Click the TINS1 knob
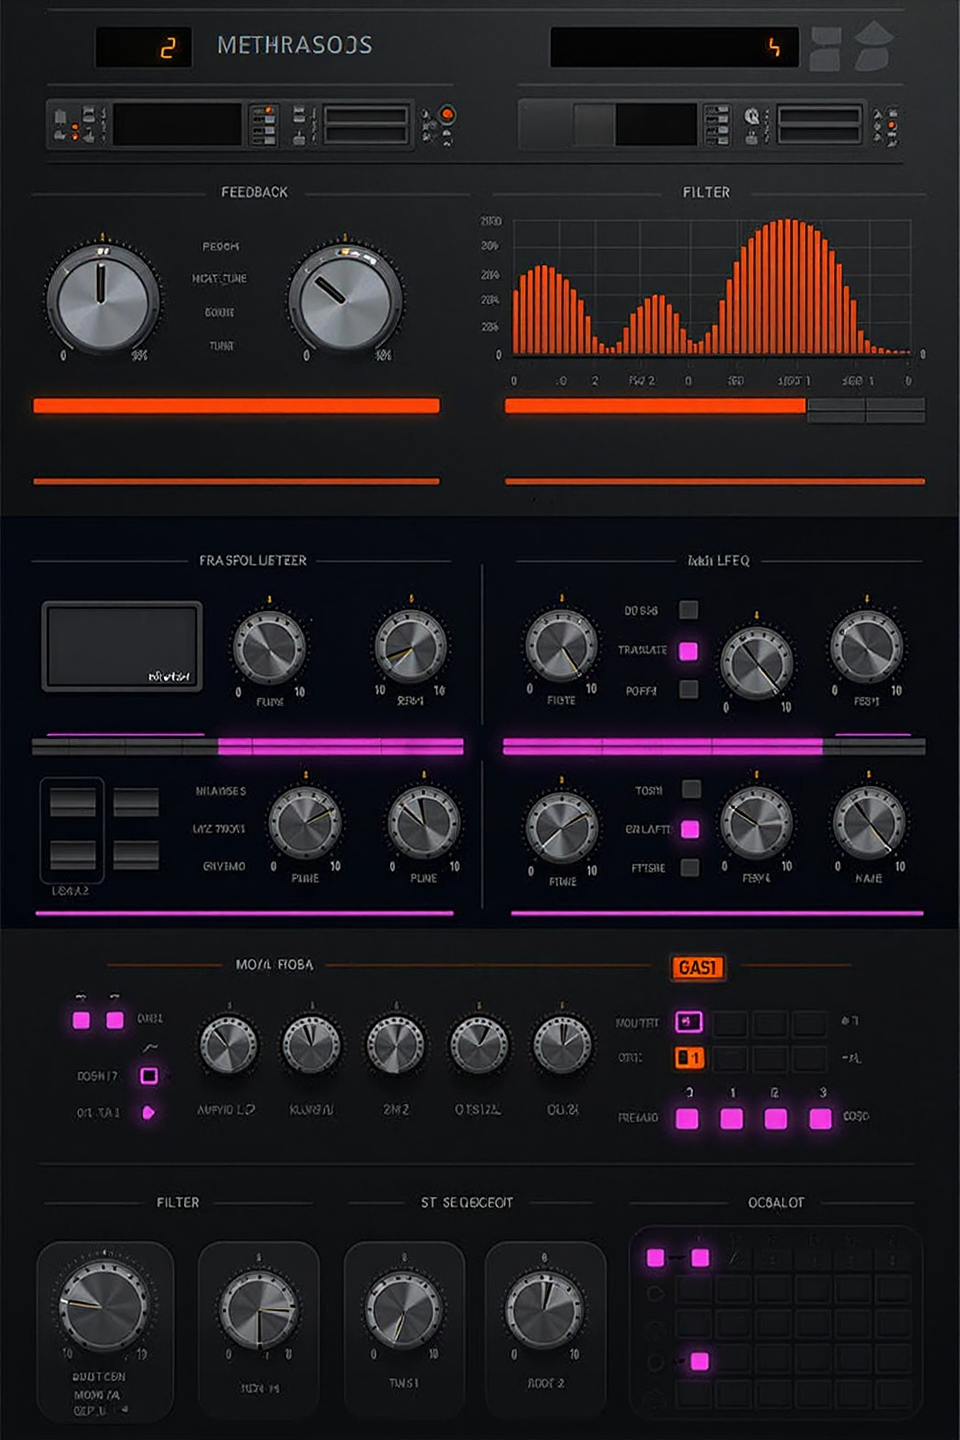The image size is (960, 1440). (404, 1309)
